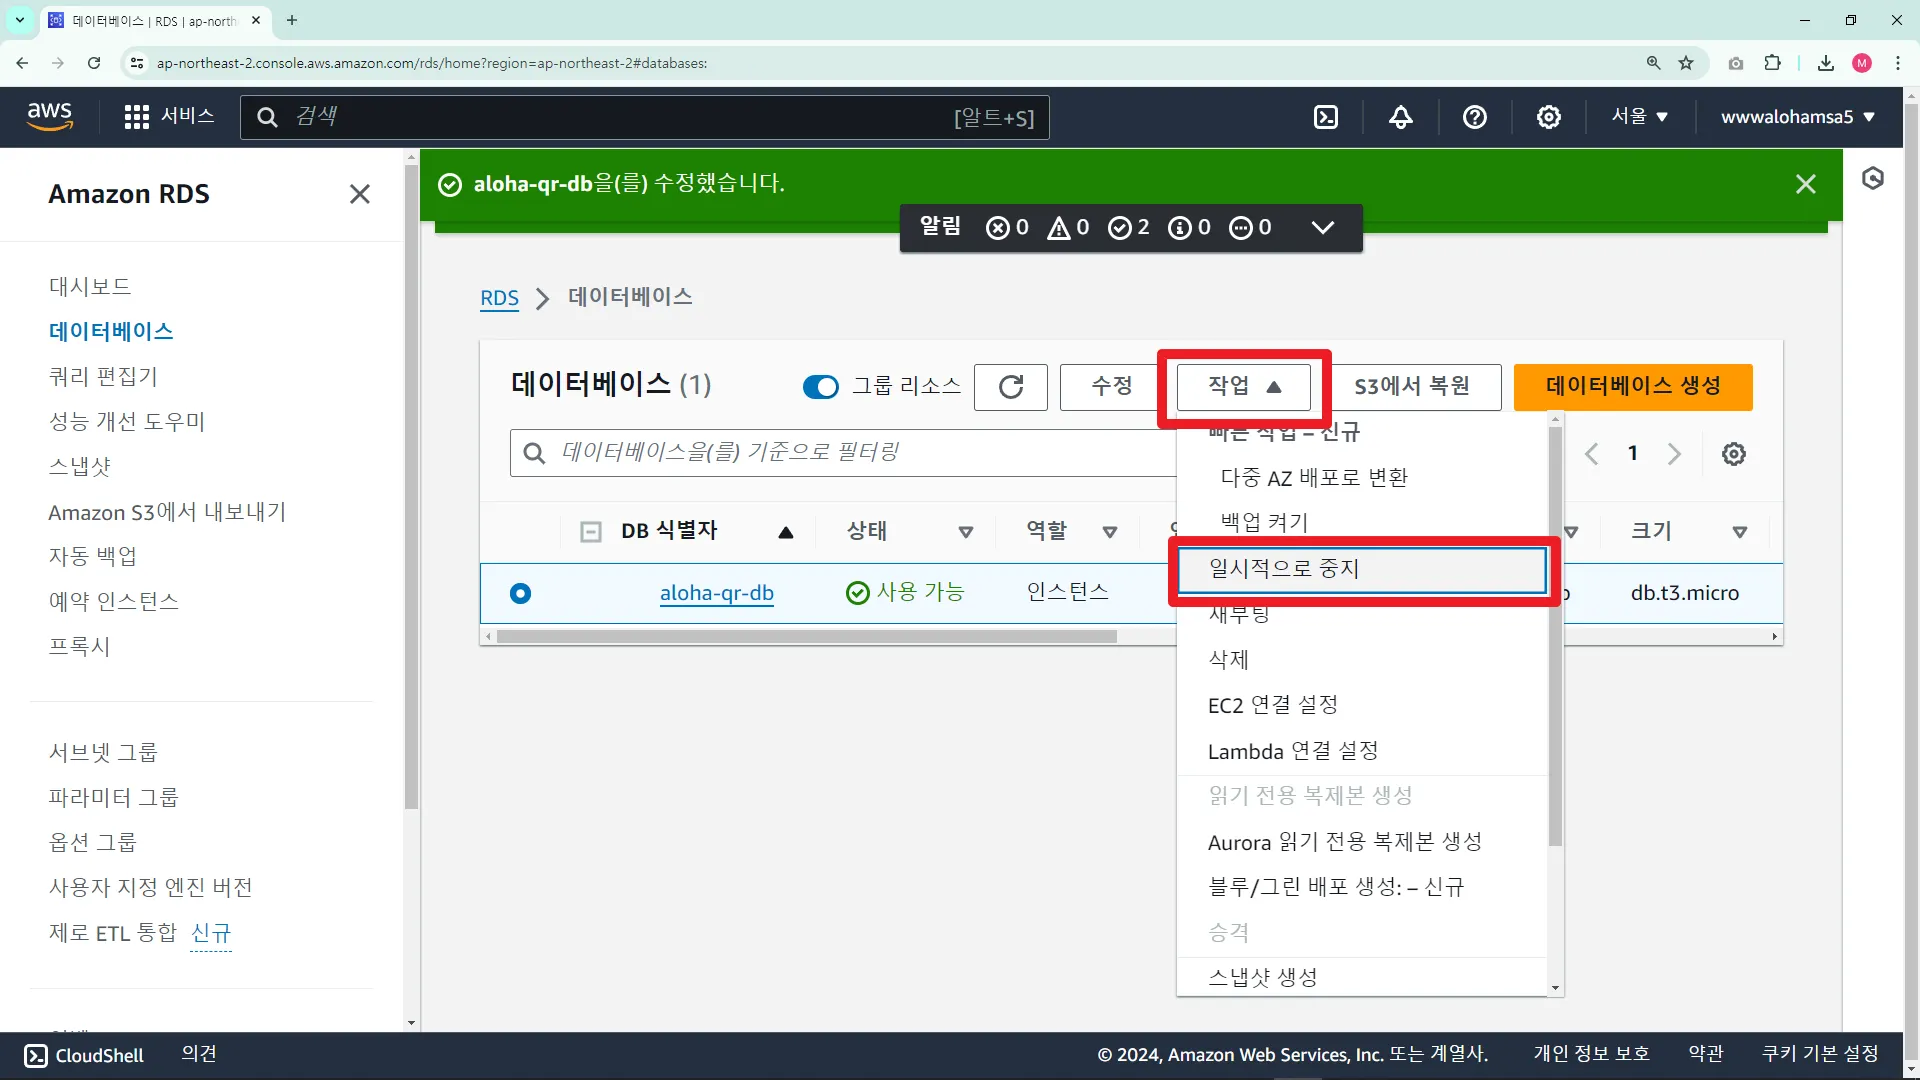1920x1080 pixels.
Task: Click the help question mark icon
Action: click(1474, 117)
